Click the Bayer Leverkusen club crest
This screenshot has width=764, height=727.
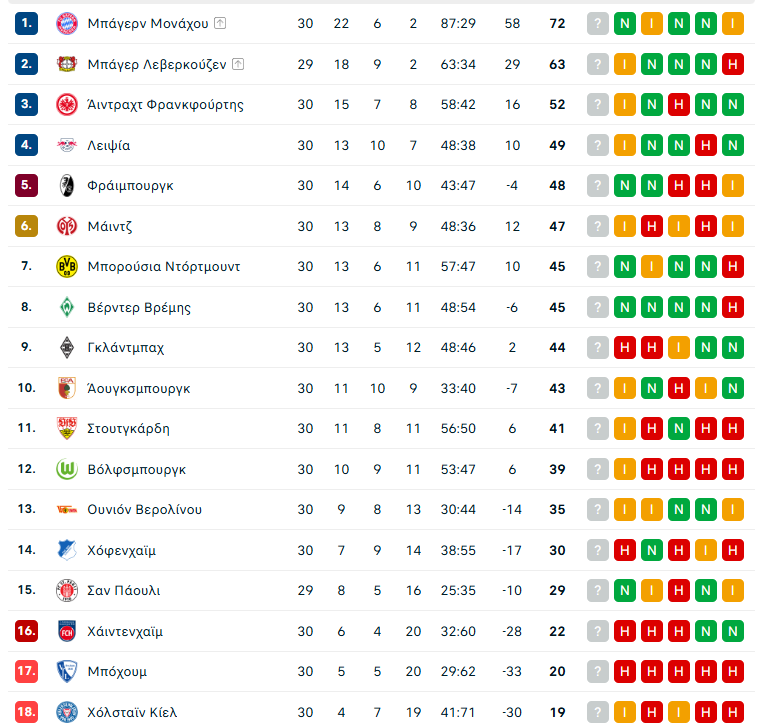click(x=67, y=64)
